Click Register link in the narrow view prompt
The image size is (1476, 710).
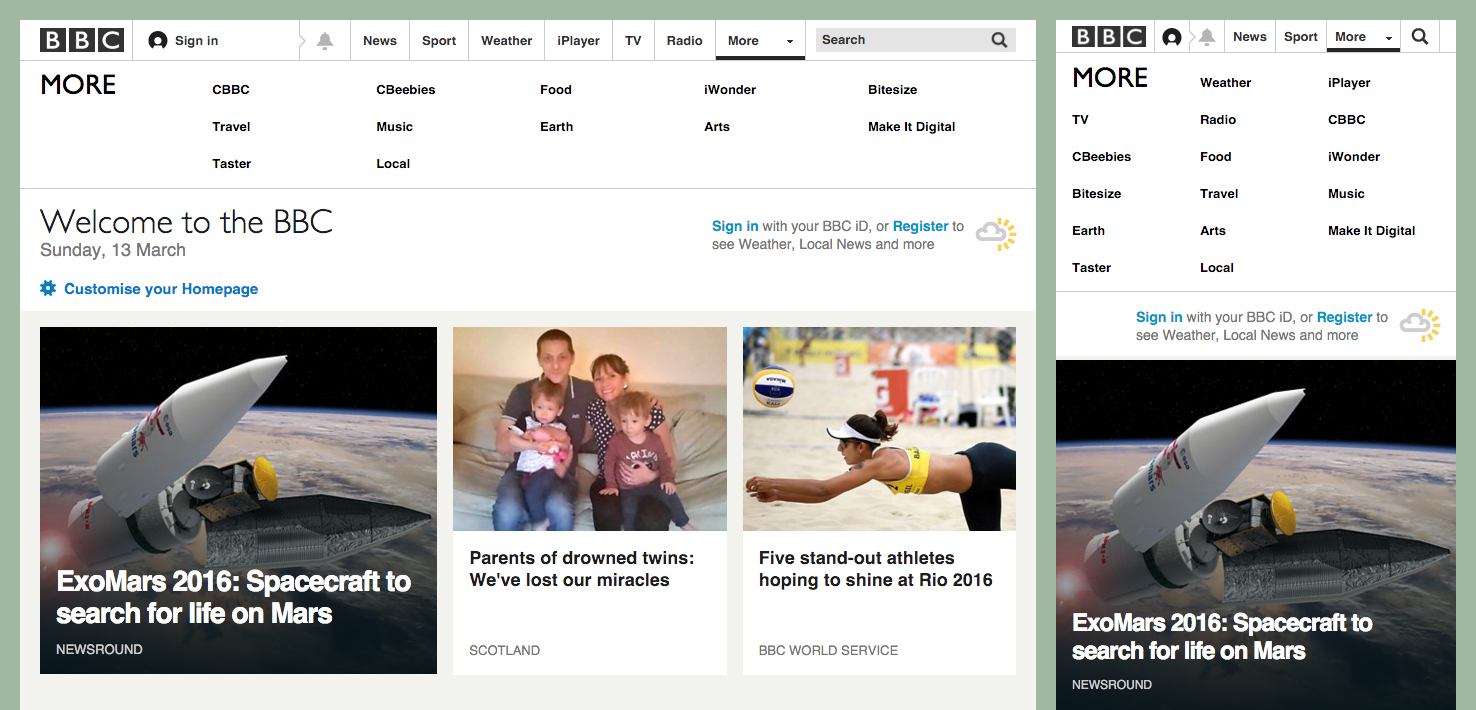click(x=1345, y=317)
